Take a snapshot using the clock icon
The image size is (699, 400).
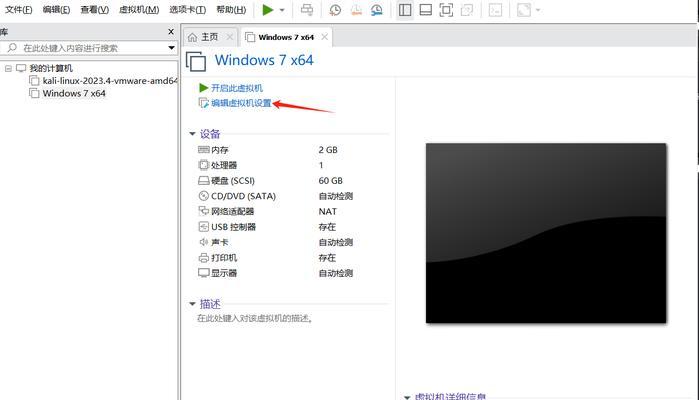(x=335, y=10)
